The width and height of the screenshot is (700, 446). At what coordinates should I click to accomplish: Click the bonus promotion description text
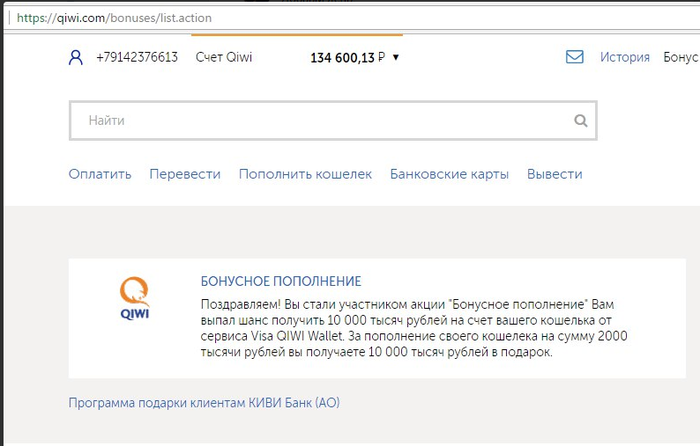[414, 328]
